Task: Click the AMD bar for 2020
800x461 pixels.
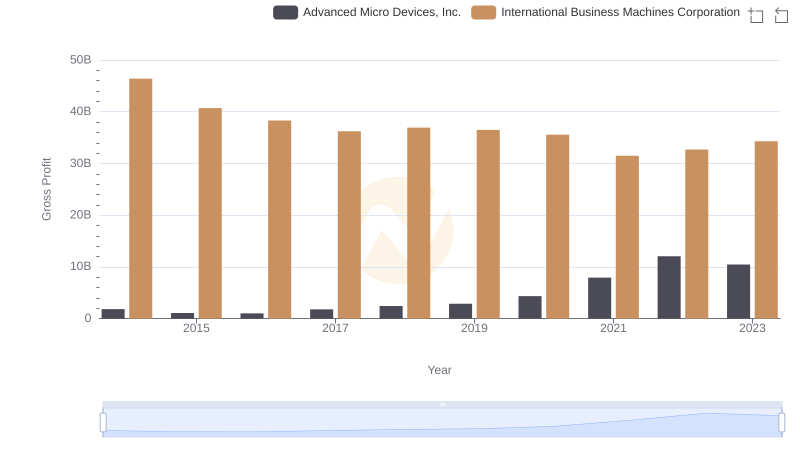Action: (530, 307)
